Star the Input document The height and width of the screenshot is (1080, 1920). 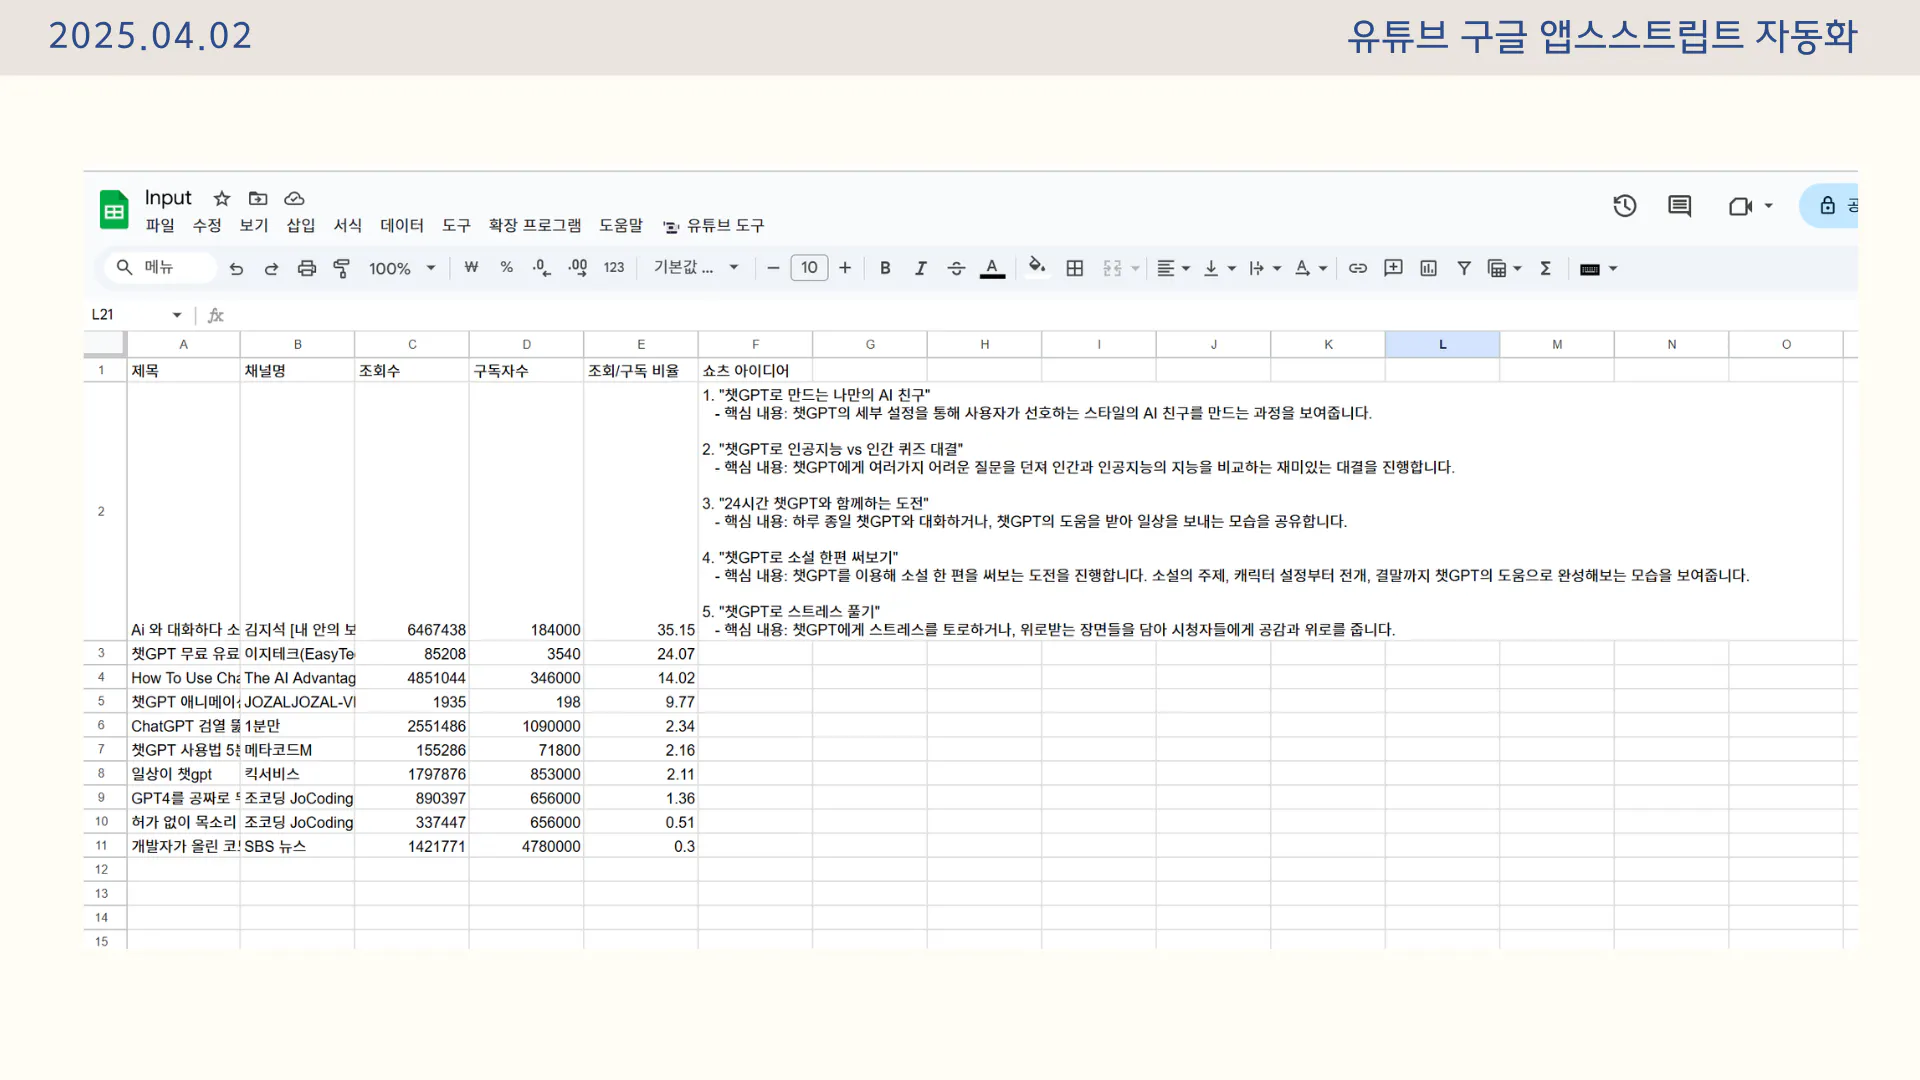tap(222, 198)
